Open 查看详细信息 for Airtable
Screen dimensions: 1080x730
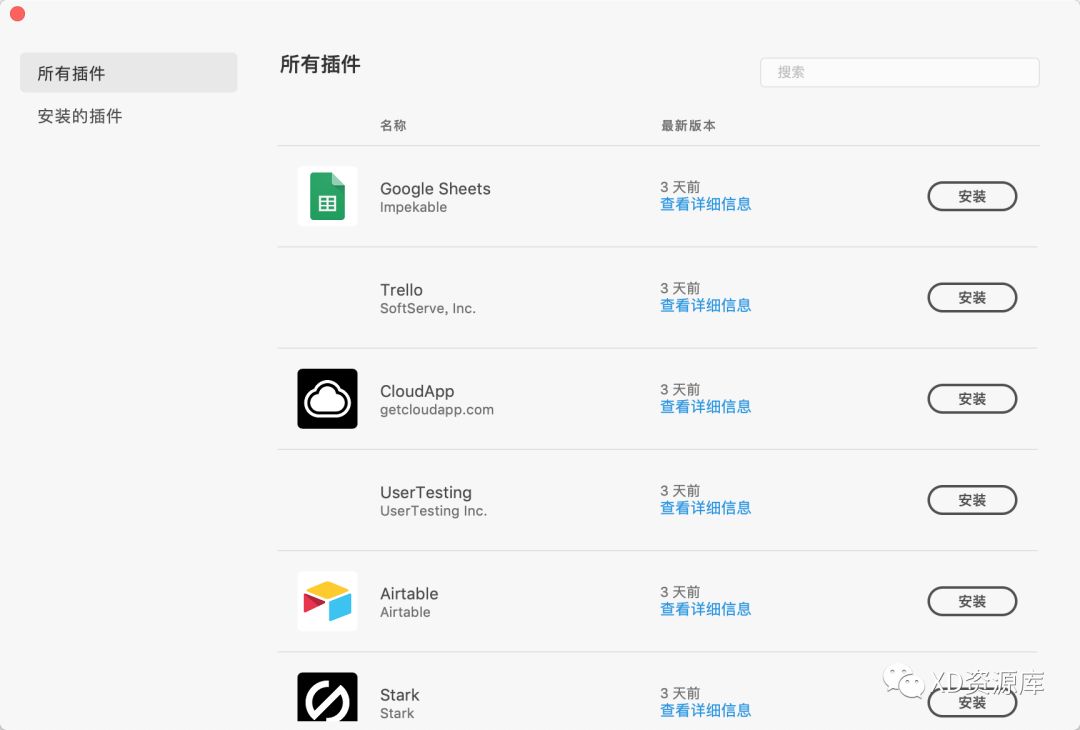point(705,609)
